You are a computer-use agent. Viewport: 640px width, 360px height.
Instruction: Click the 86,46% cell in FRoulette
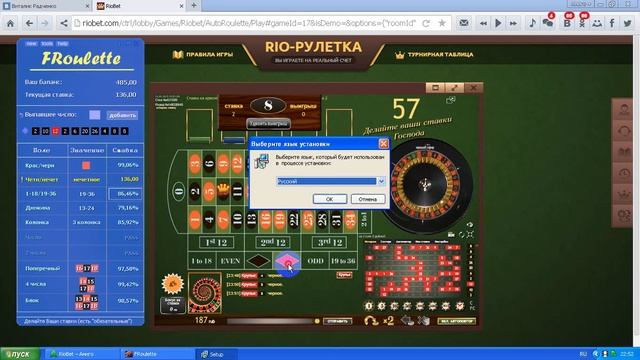[126, 193]
